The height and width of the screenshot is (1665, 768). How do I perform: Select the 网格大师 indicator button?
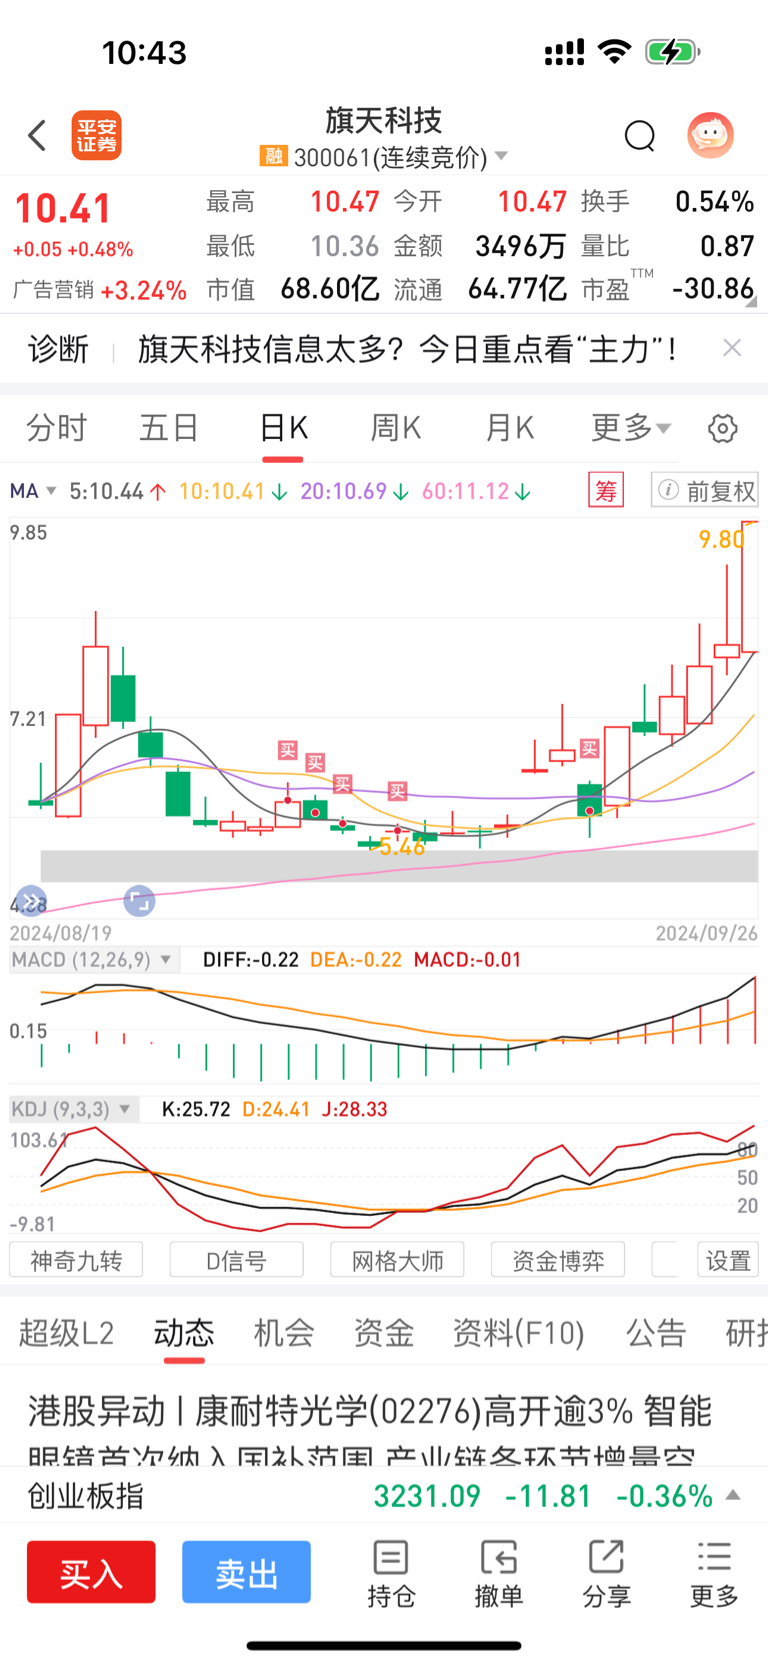(x=397, y=1260)
